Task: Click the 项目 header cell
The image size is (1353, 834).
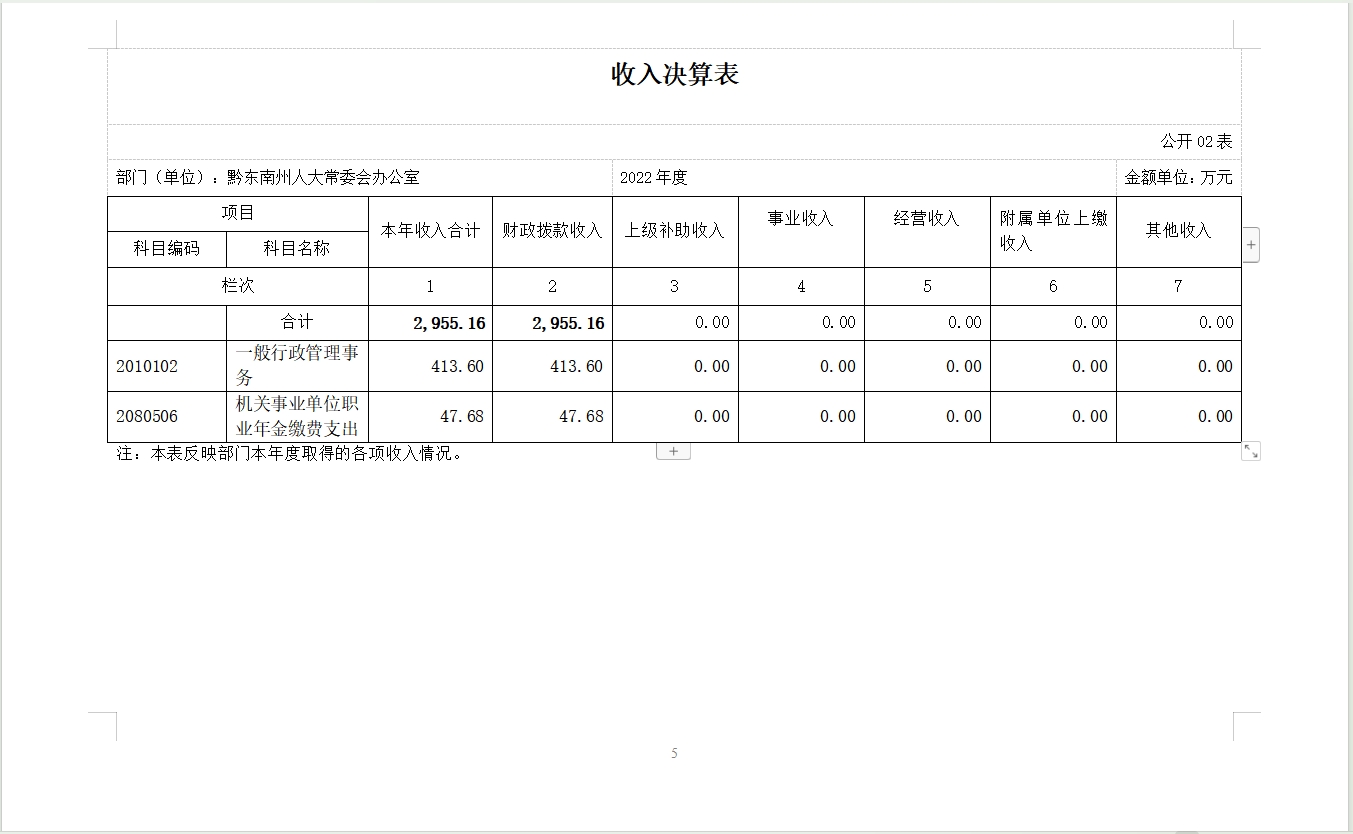Action: click(238, 213)
